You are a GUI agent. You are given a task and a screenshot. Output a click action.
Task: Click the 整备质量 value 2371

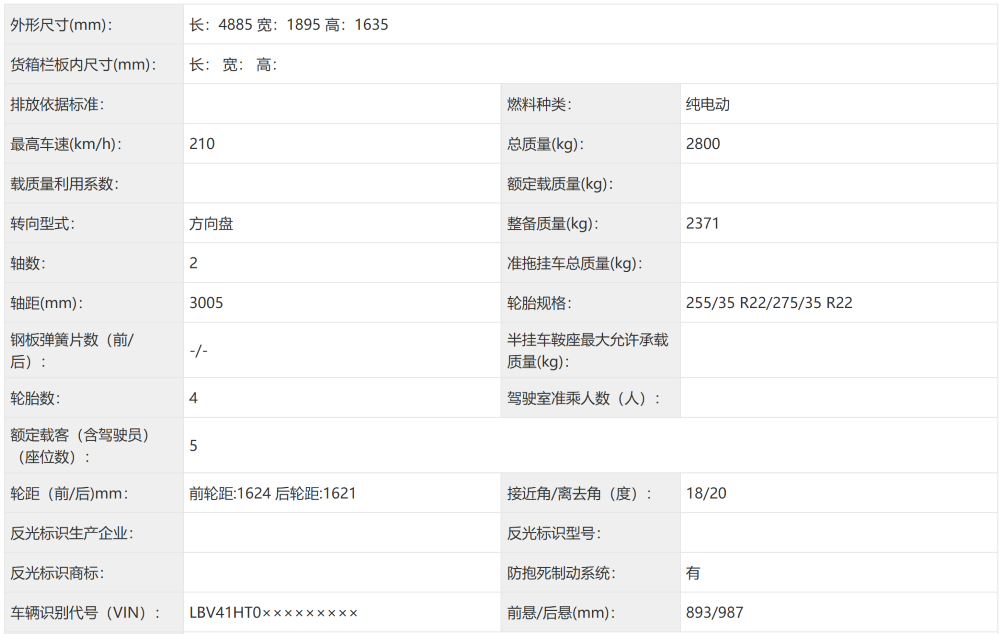(x=703, y=223)
